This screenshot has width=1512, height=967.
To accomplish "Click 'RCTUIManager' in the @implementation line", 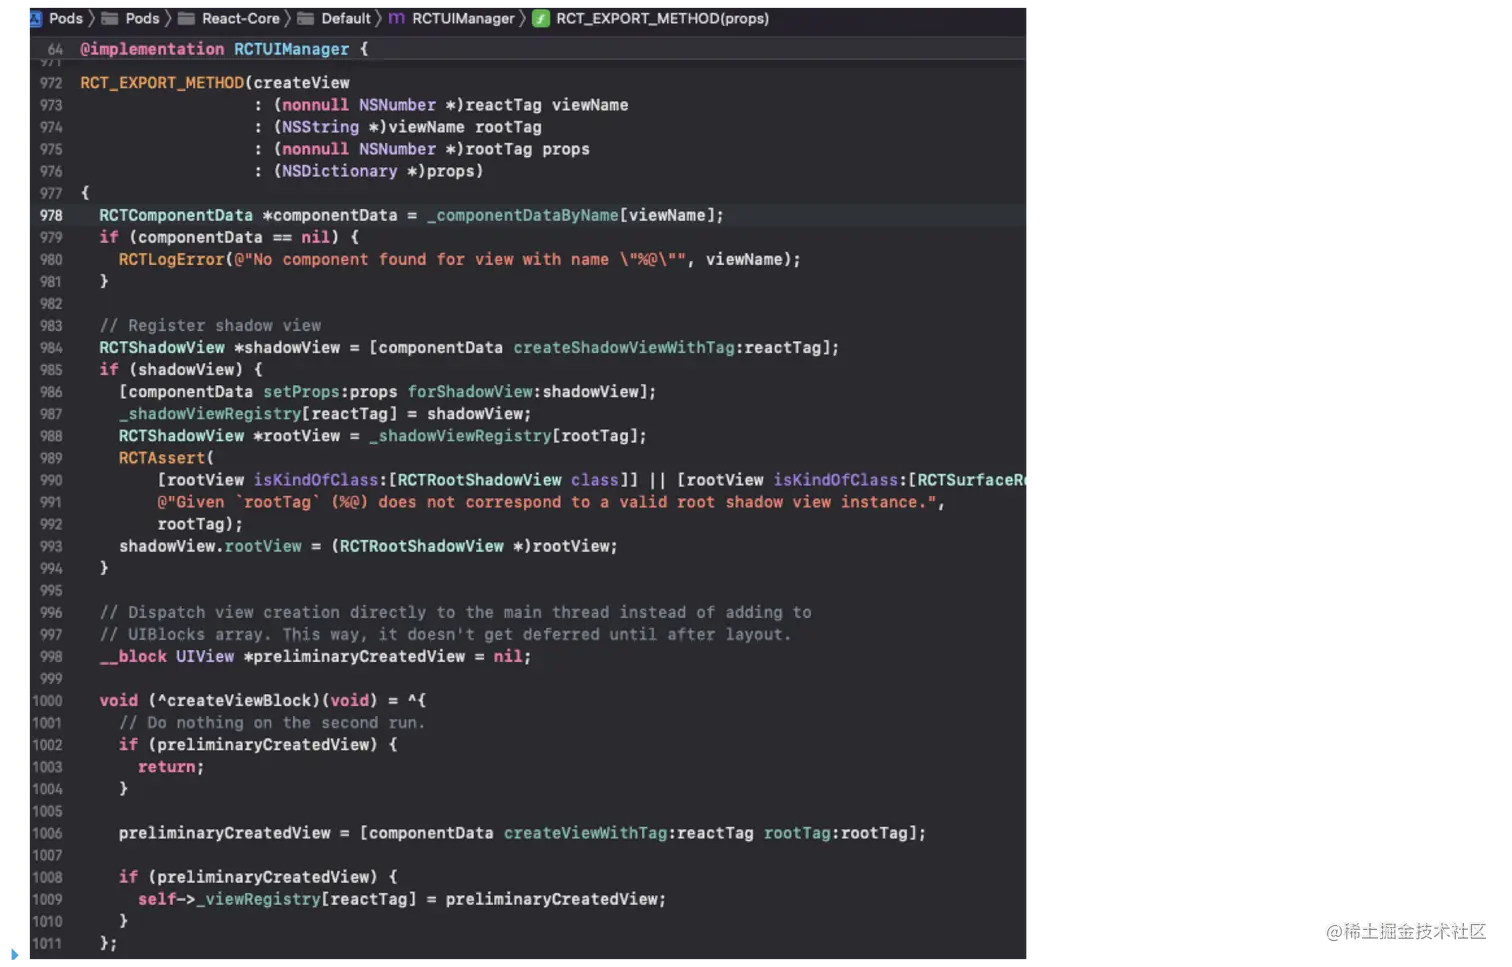I will 292,49.
